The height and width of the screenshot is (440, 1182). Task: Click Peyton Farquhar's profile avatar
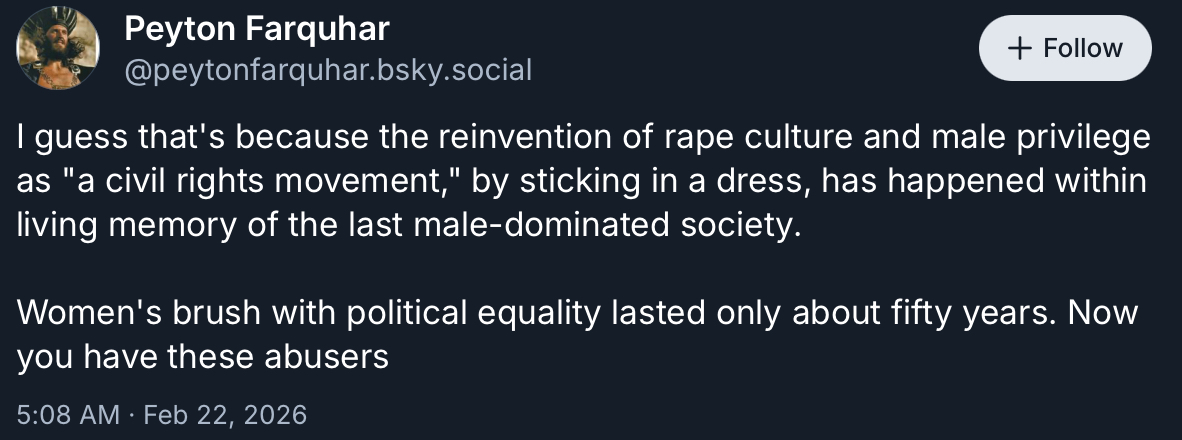(x=59, y=48)
